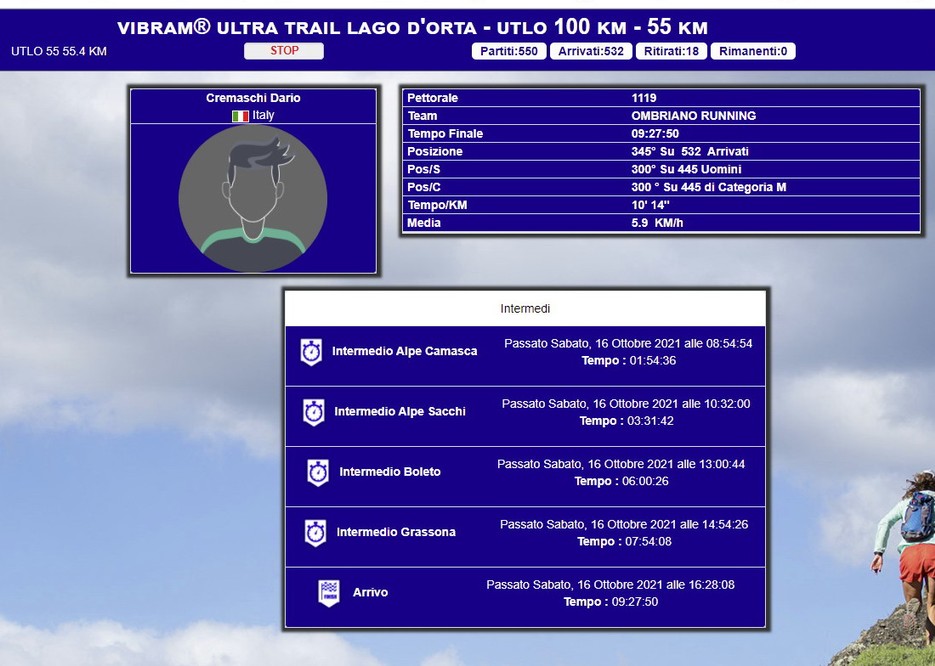Click the checkered finish flag icon beside Arrivo
Viewport: 935px width, 666px height.
point(329,593)
